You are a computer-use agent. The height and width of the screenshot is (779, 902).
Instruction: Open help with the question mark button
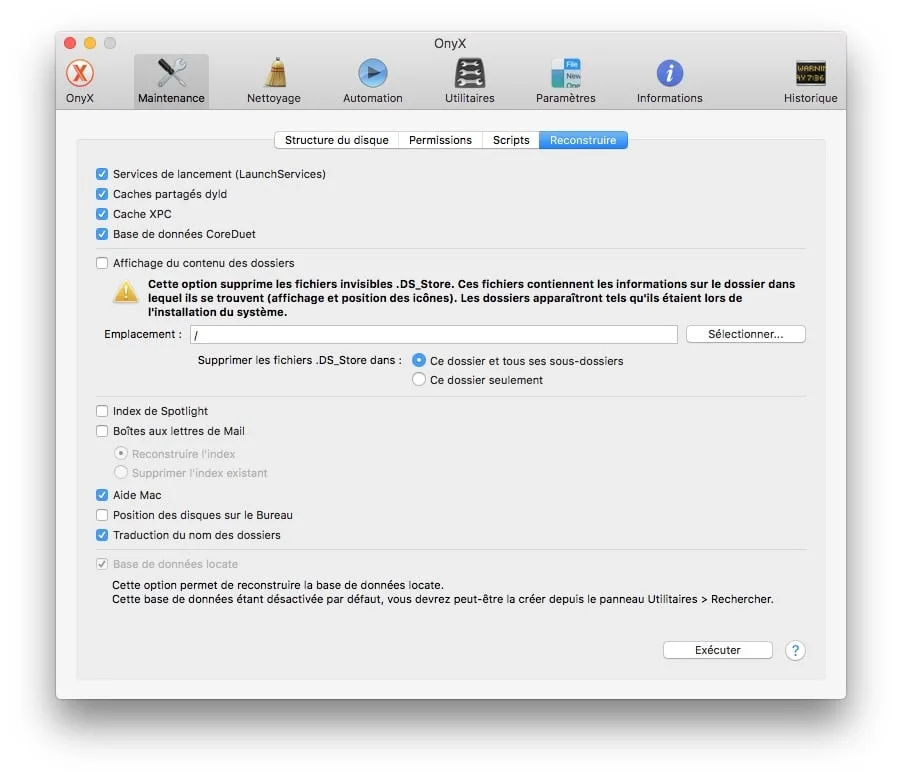pos(795,651)
